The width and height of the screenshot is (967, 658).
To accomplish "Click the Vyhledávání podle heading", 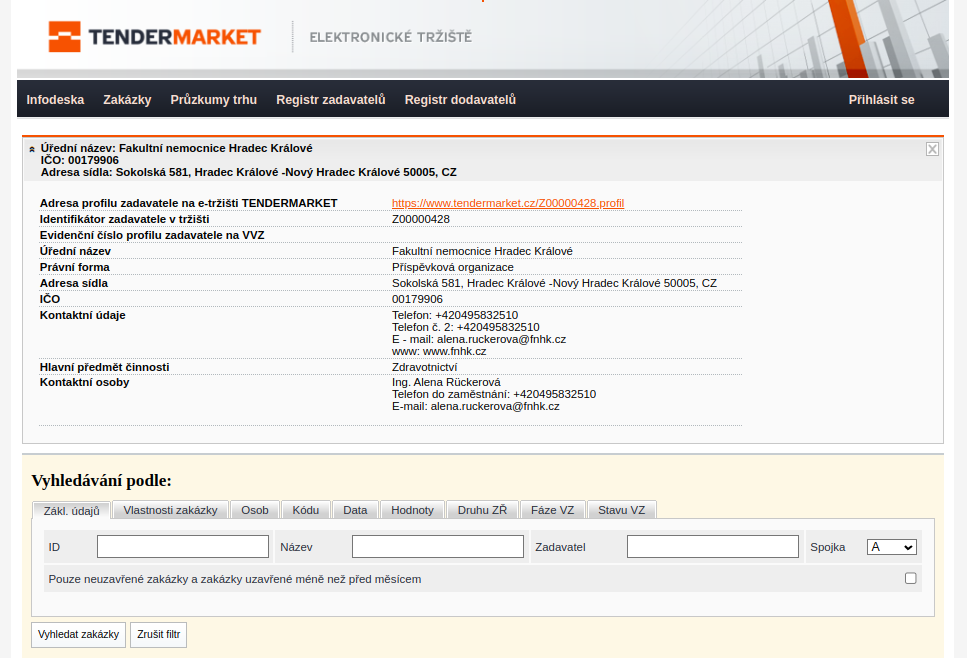I will tap(102, 480).
